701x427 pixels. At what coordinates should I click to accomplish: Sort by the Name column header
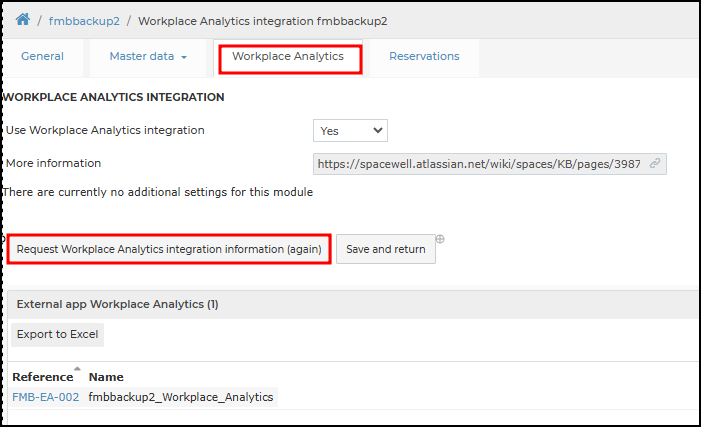point(106,377)
